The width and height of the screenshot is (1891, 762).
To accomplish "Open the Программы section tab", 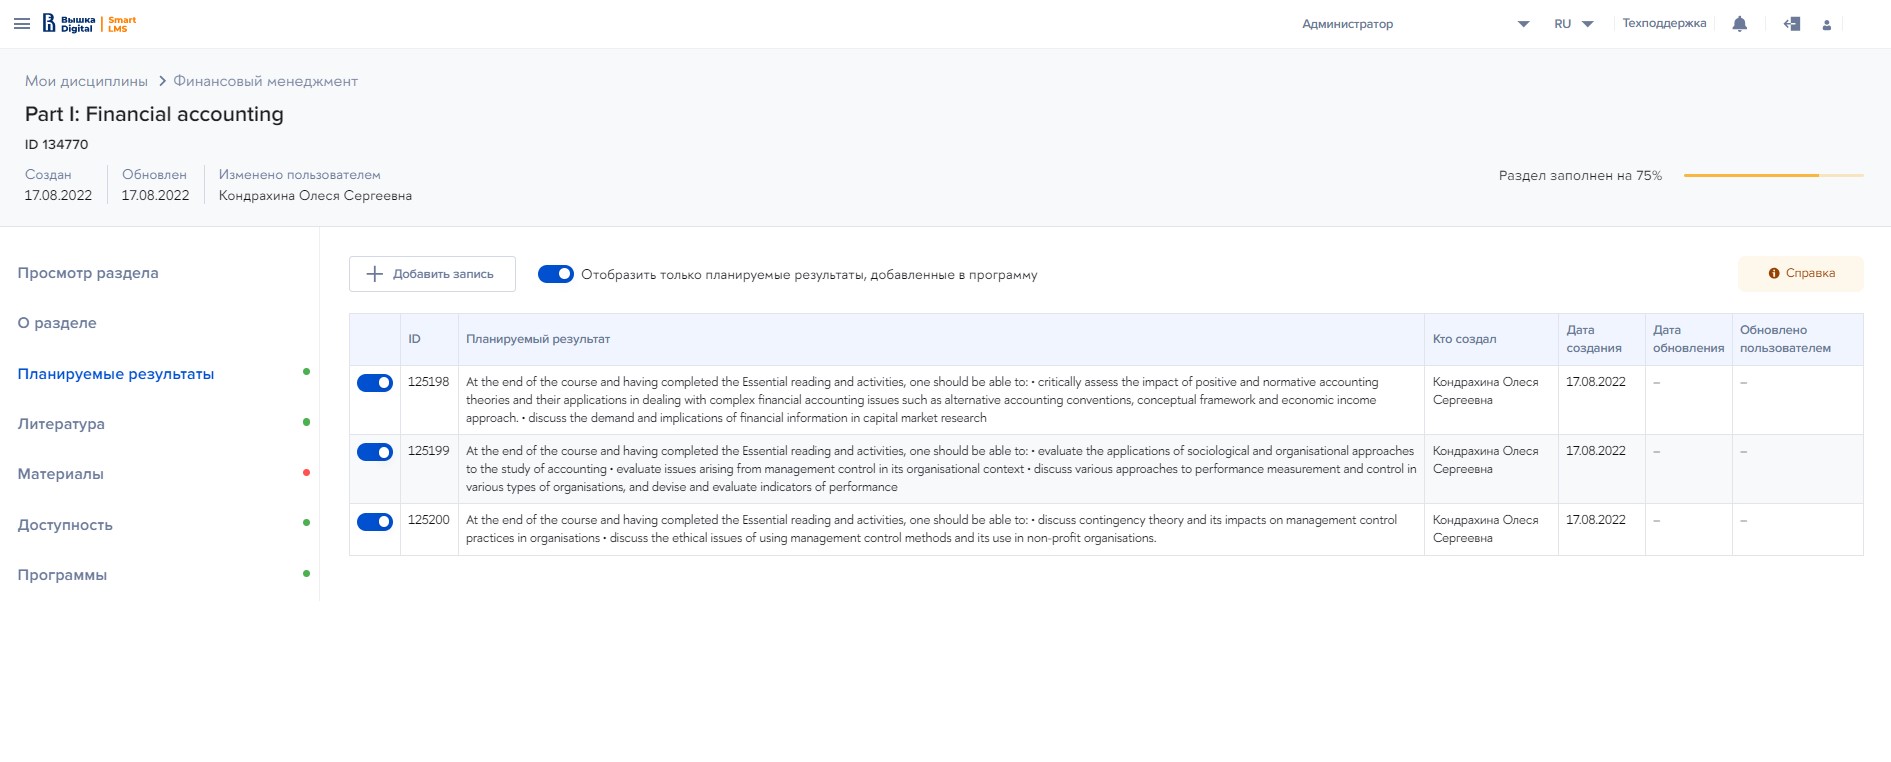I will tap(62, 575).
